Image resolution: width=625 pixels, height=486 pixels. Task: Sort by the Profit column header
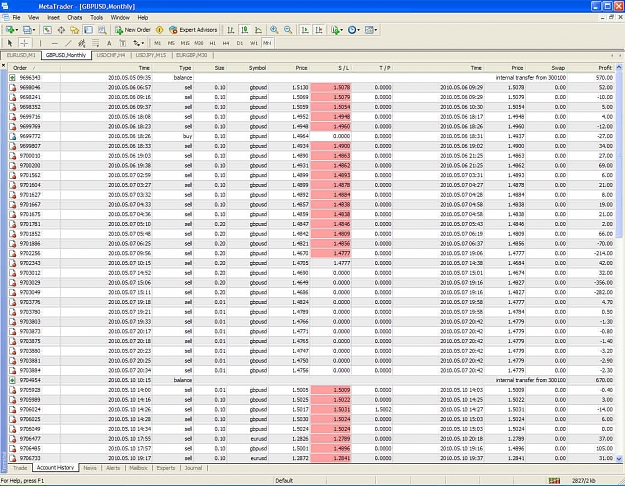592,68
